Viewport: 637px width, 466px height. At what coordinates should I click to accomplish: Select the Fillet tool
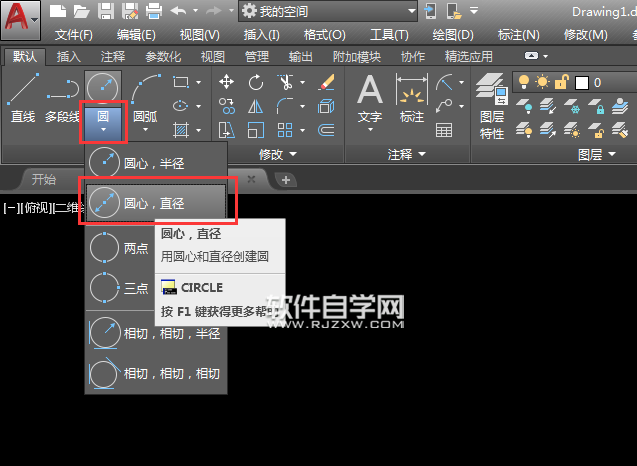[285, 106]
